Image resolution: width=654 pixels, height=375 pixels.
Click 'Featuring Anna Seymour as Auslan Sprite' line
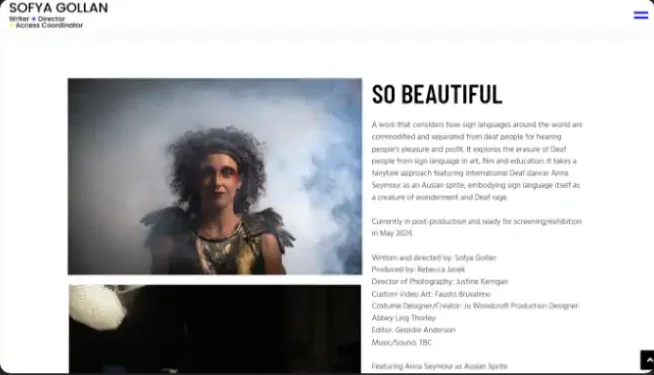(439, 366)
